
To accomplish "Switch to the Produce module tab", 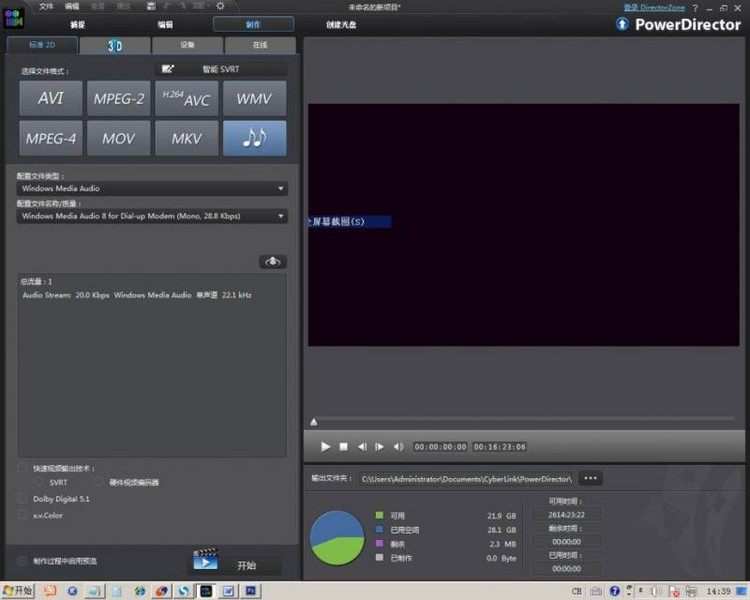I will tap(253, 24).
